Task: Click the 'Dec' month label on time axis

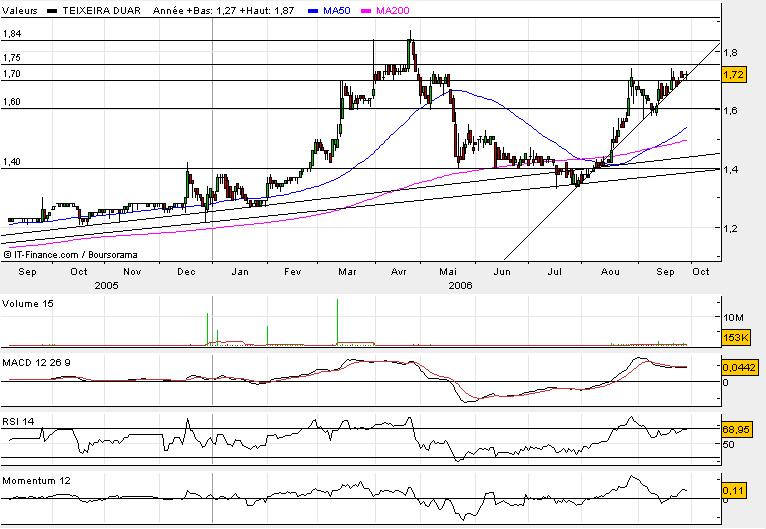Action: coord(186,272)
